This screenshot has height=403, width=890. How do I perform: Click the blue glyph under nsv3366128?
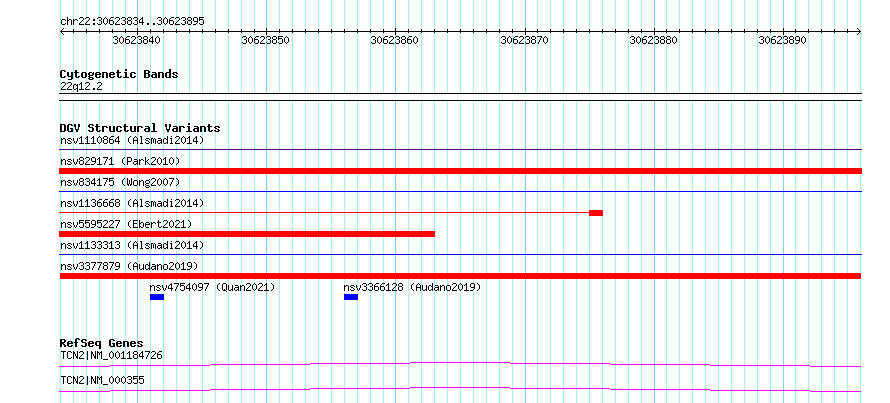point(351,297)
